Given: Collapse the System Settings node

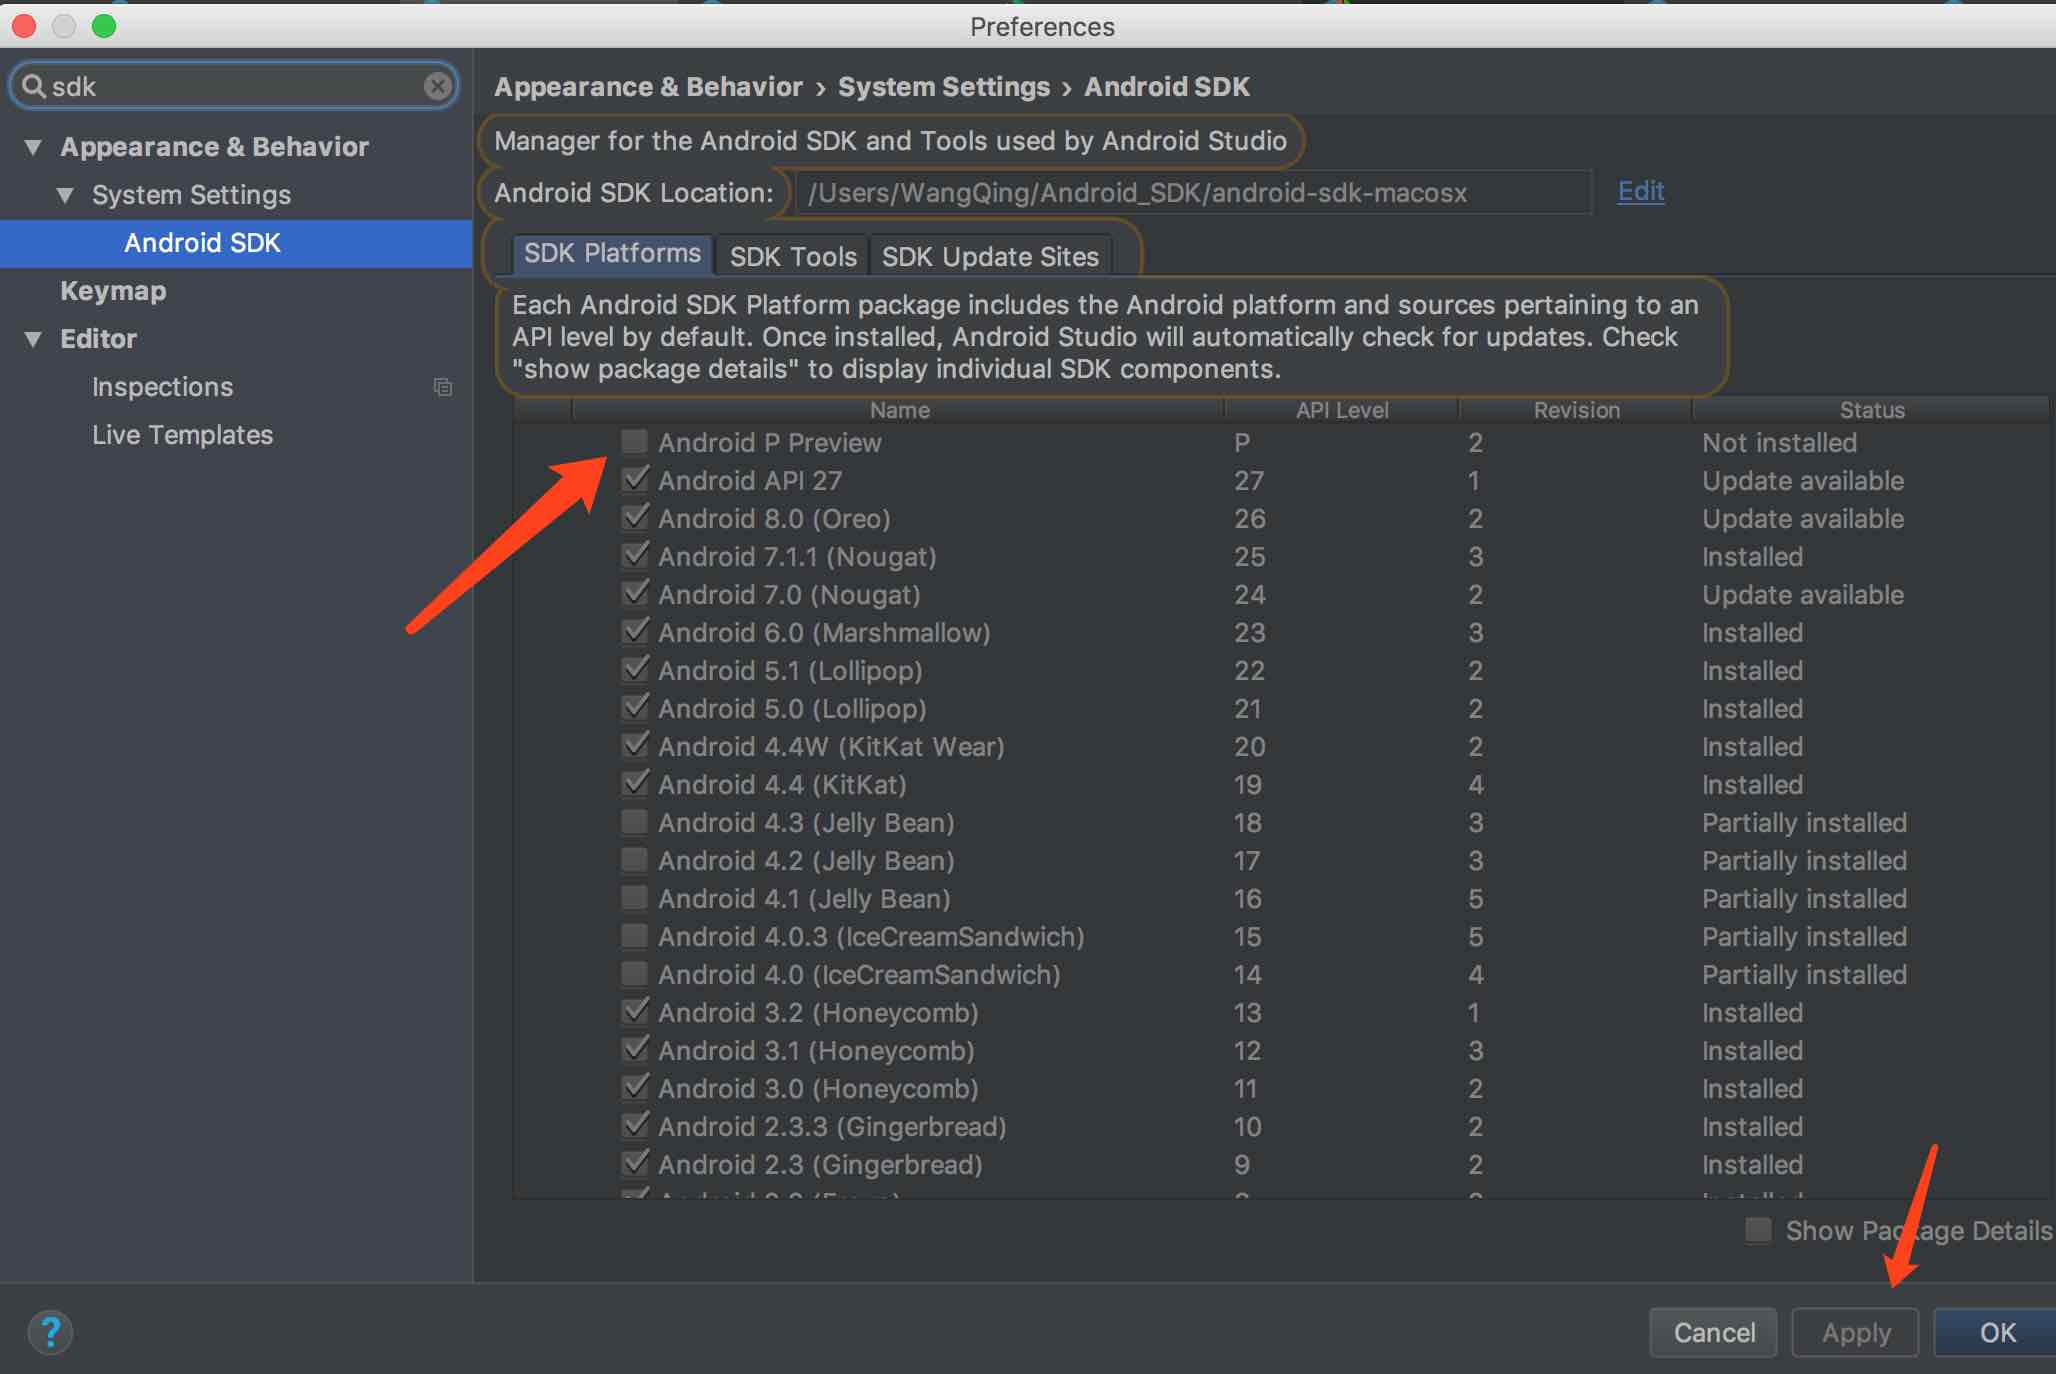Looking at the screenshot, I should click(65, 195).
